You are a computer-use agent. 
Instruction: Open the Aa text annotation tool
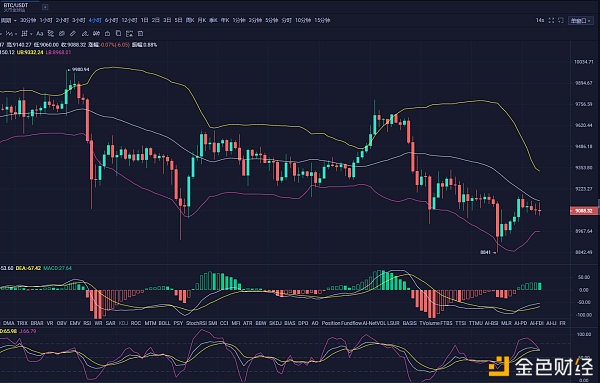click(39, 34)
